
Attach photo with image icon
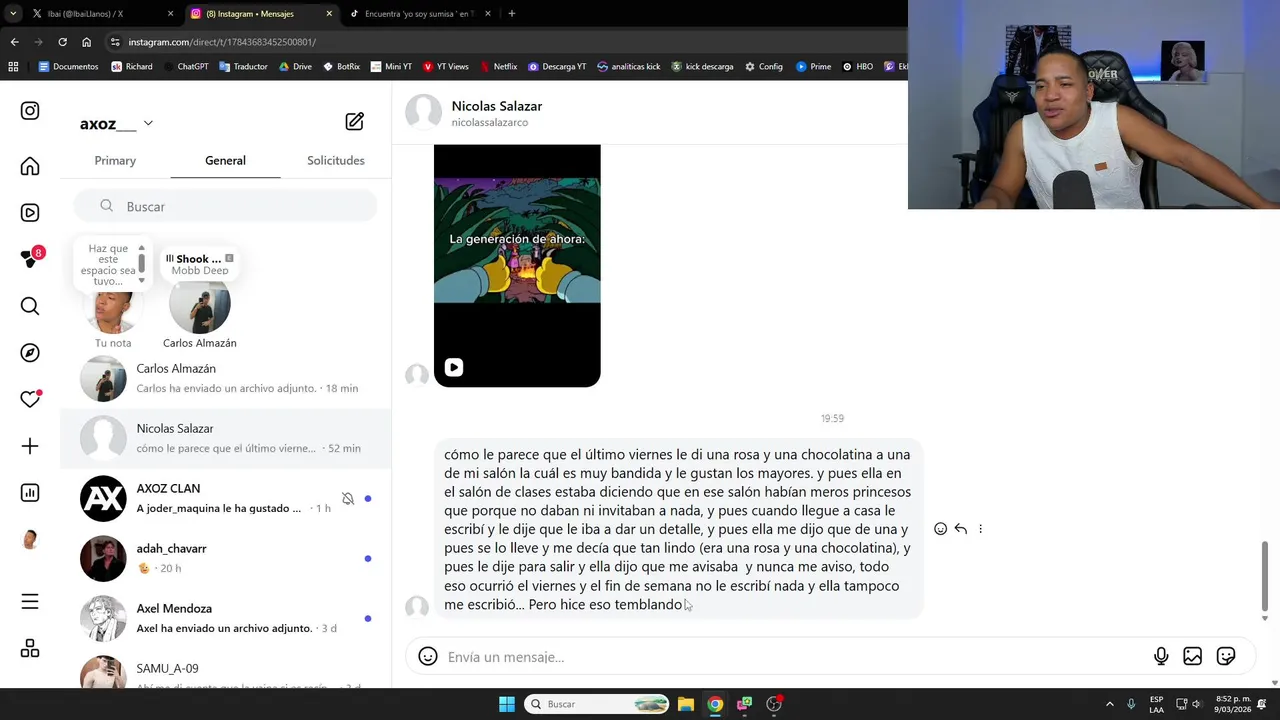tap(1192, 656)
